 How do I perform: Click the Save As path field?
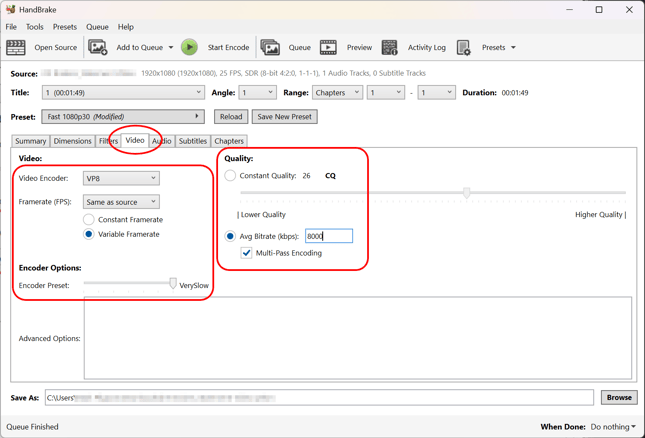(x=319, y=398)
